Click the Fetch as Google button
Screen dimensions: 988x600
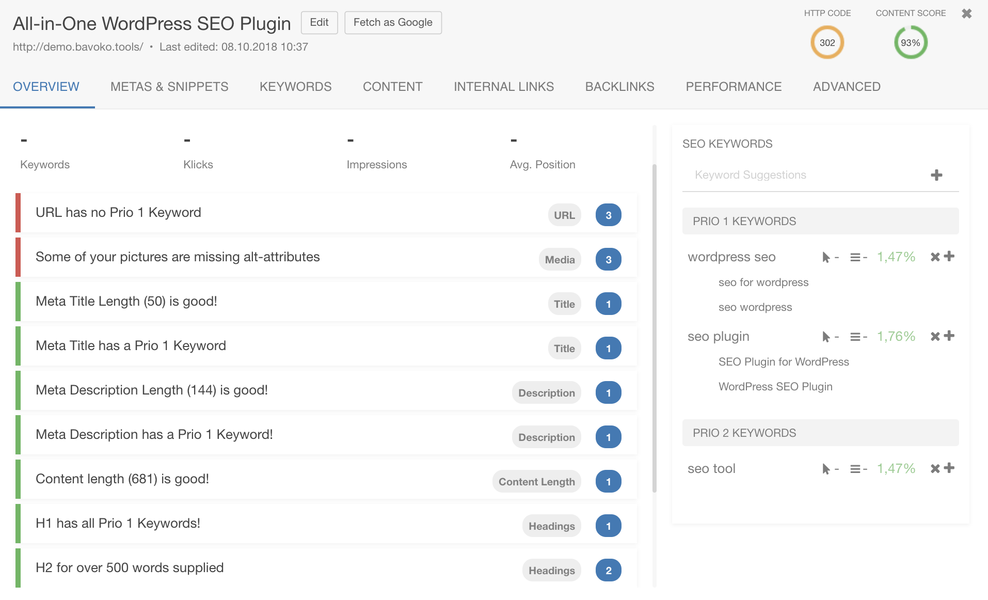click(x=393, y=23)
